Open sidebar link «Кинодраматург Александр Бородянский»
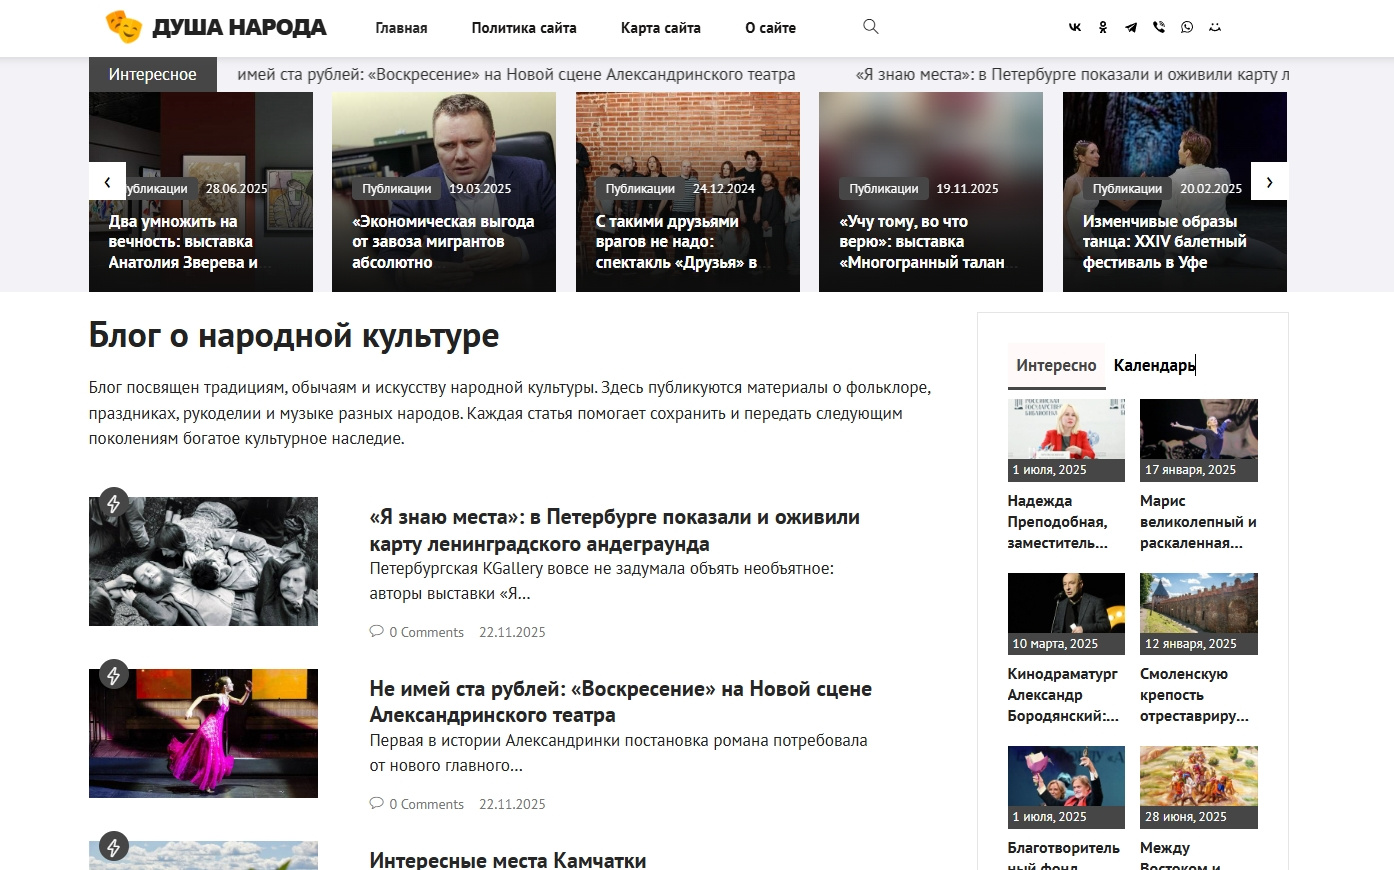This screenshot has width=1394, height=870. tap(1063, 695)
